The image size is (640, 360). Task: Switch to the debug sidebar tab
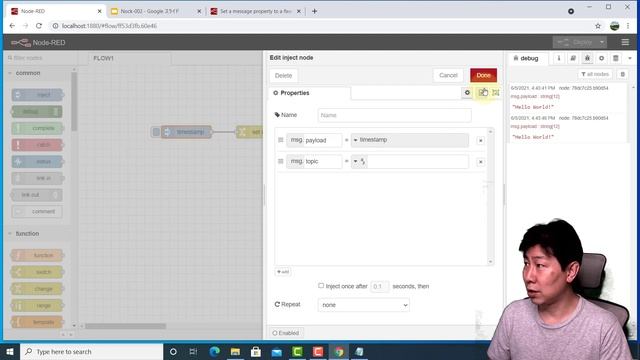point(526,58)
